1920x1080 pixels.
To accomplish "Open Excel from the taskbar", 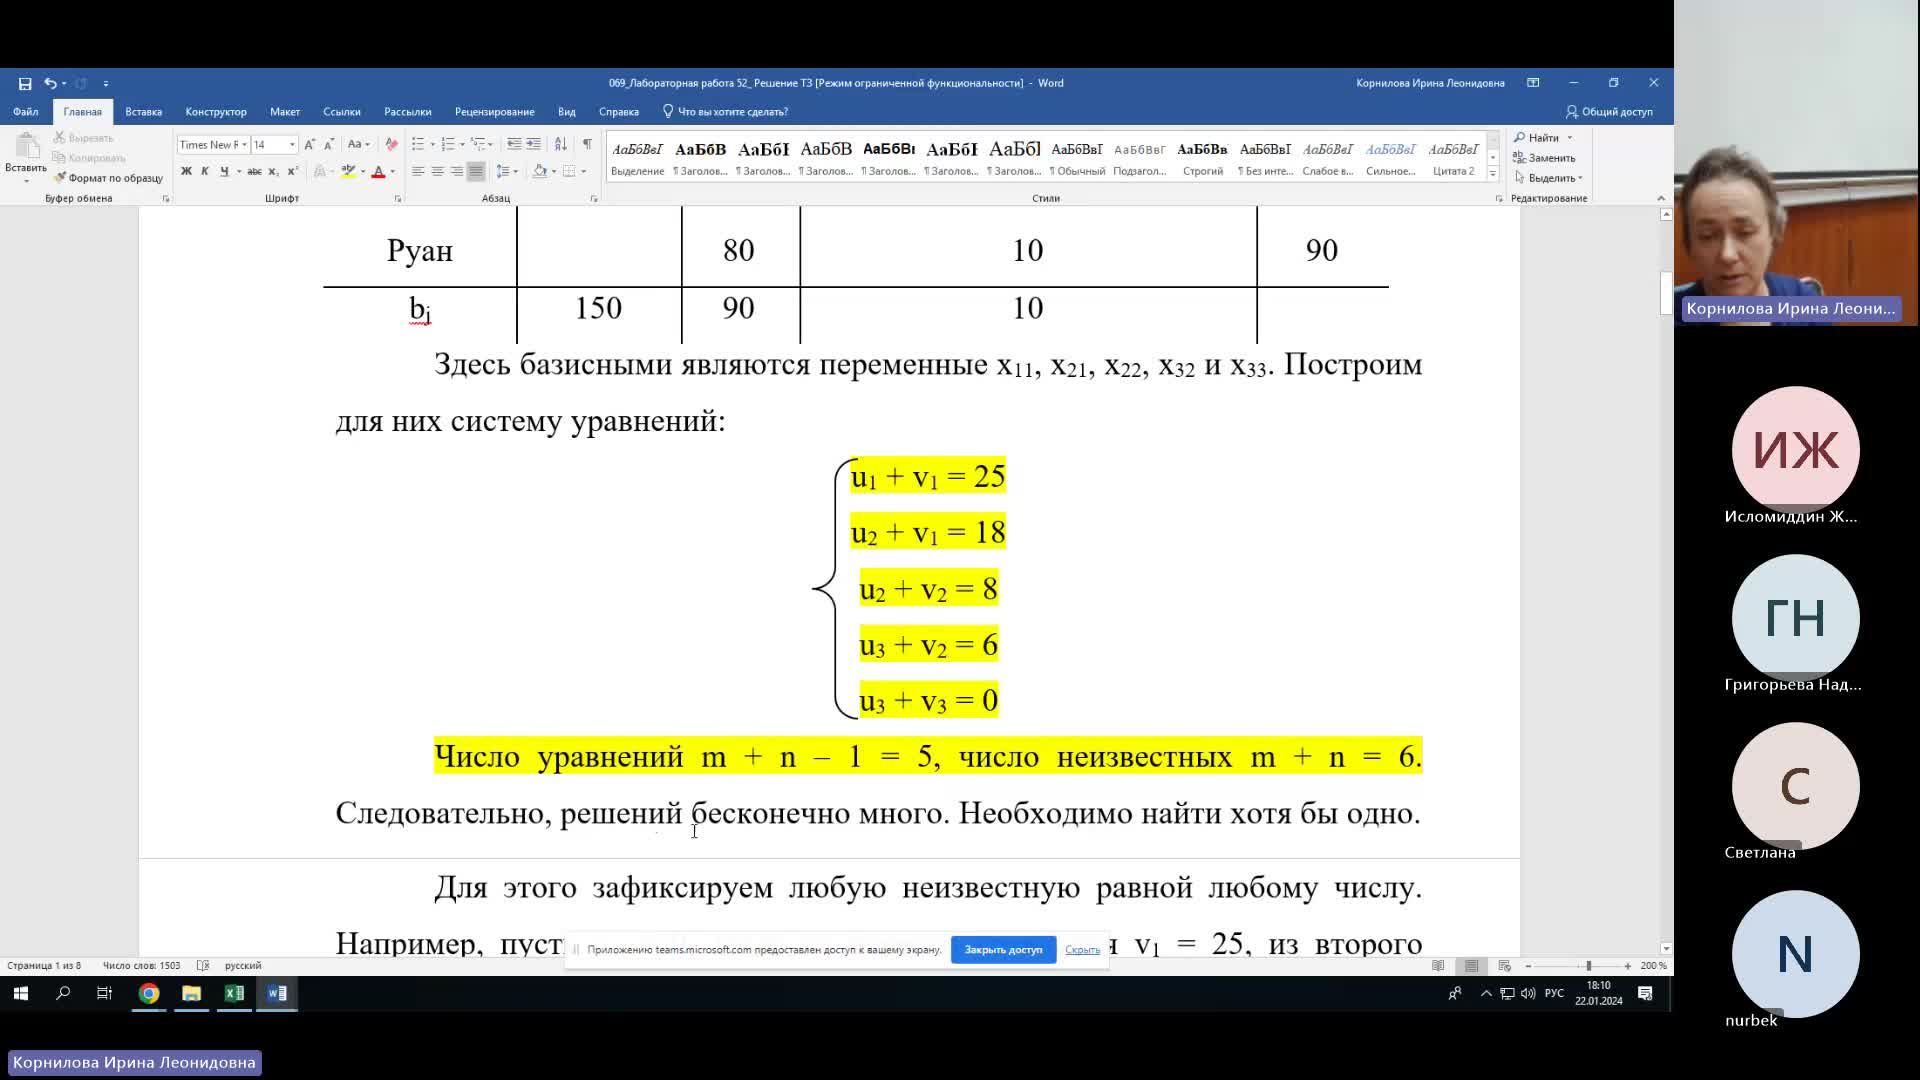I will tap(234, 993).
